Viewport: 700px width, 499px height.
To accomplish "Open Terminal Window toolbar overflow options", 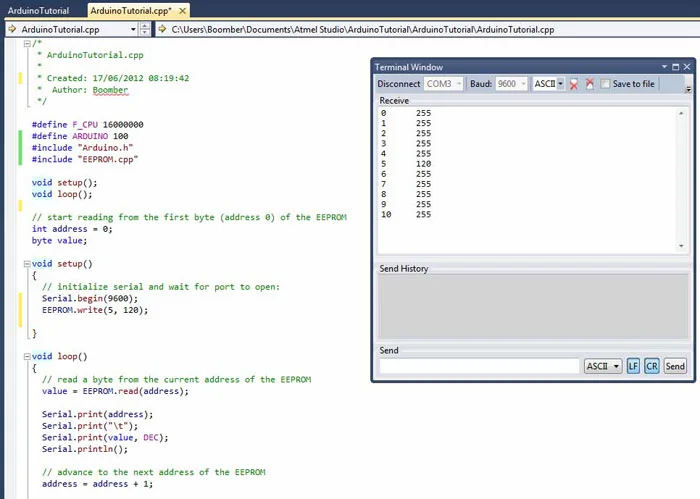I will 688,89.
